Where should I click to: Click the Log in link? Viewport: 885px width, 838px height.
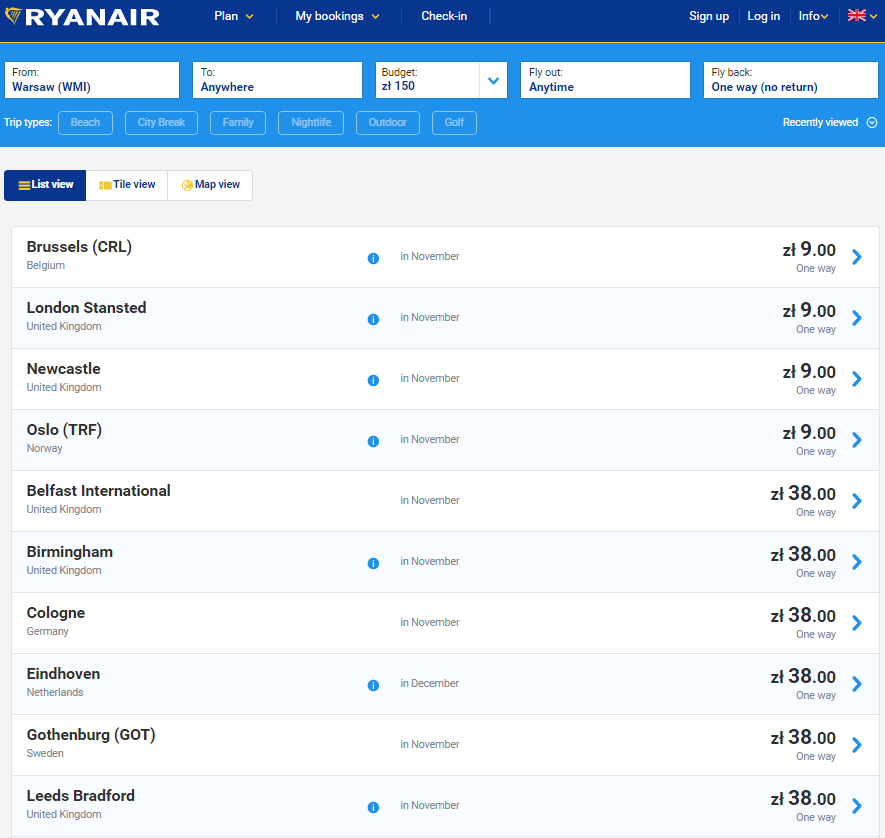pyautogui.click(x=764, y=16)
